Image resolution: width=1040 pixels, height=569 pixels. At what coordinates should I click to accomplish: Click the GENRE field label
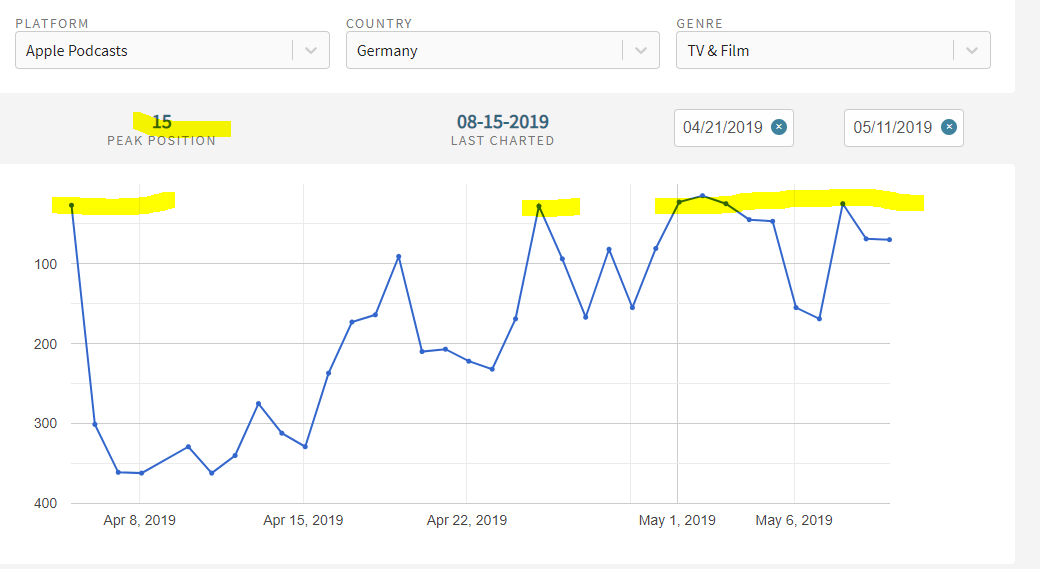point(699,23)
